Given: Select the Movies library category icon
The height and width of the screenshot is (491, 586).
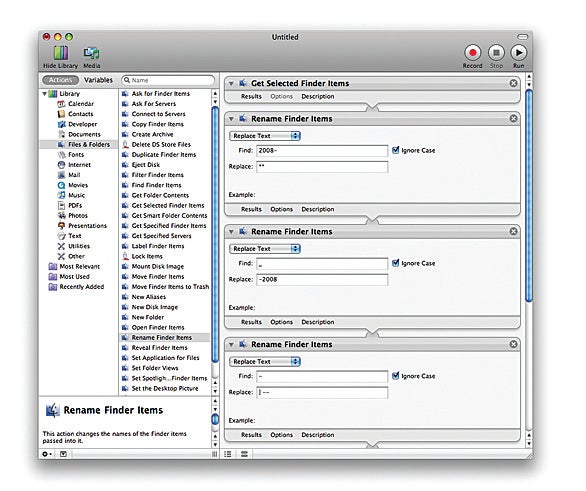Looking at the screenshot, I should pos(61,185).
